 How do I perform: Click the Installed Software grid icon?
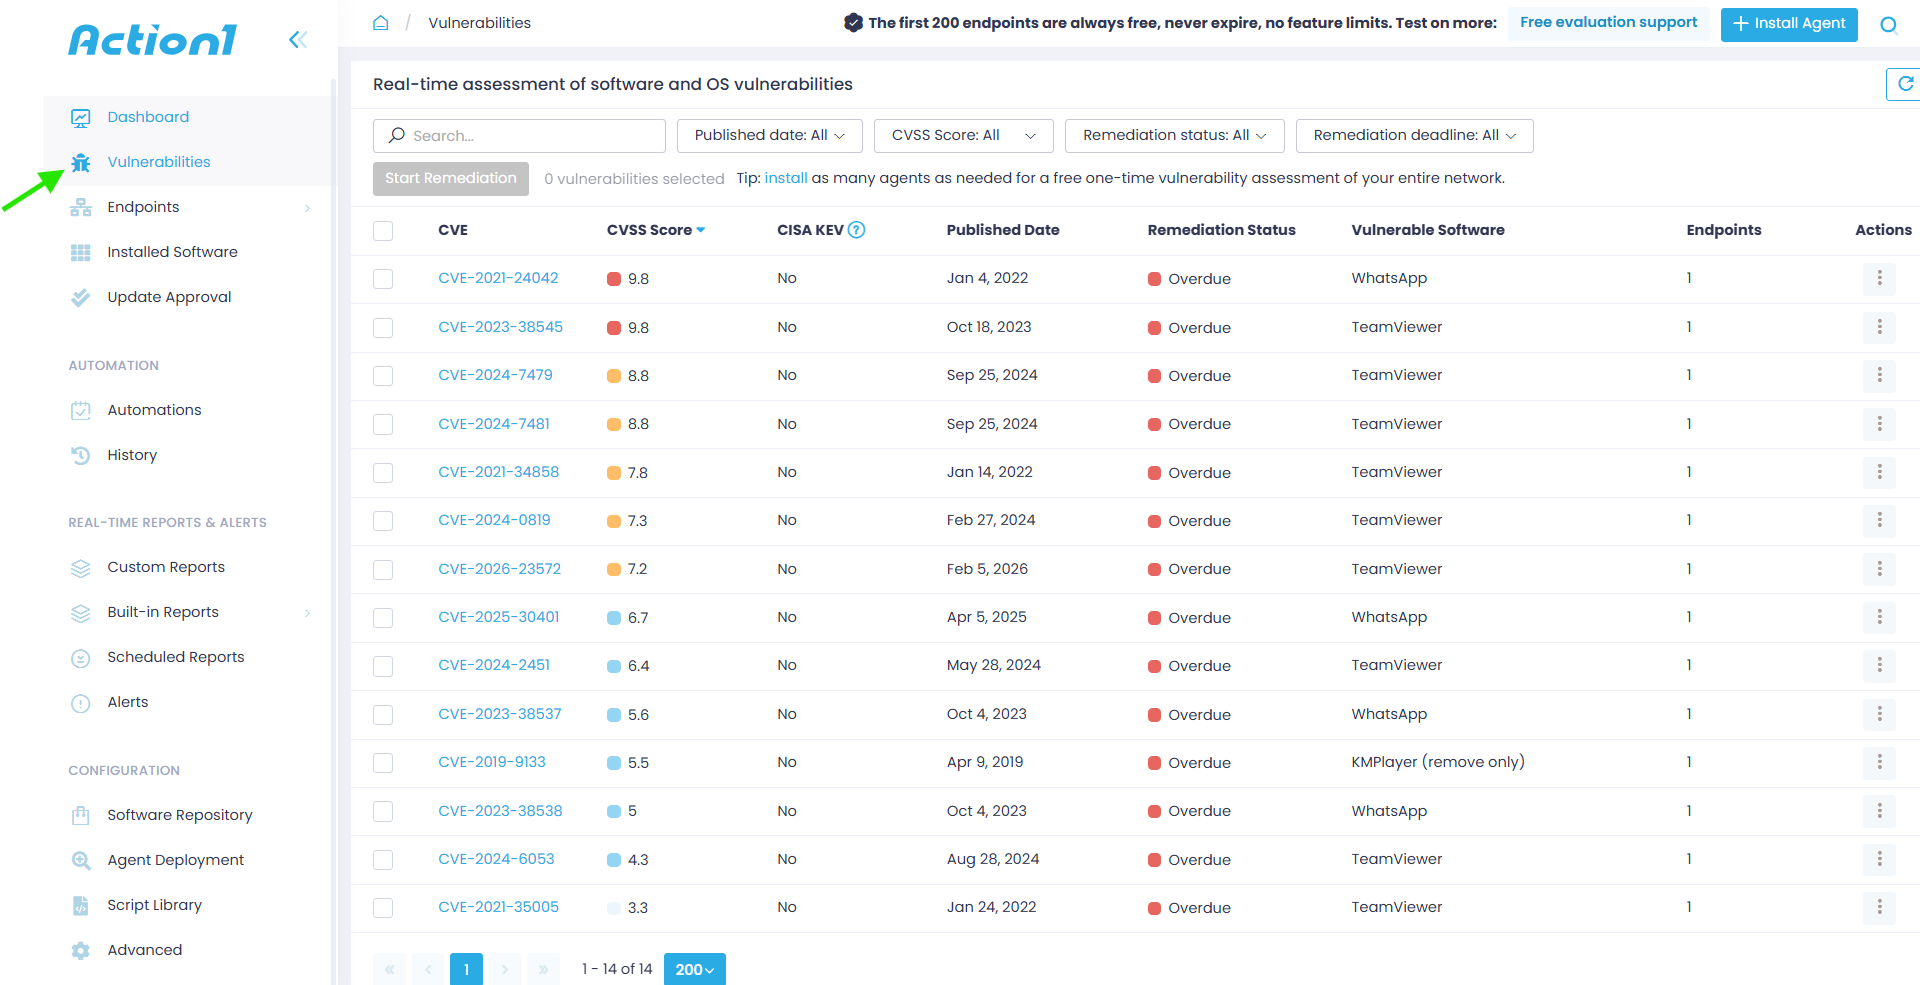point(81,252)
